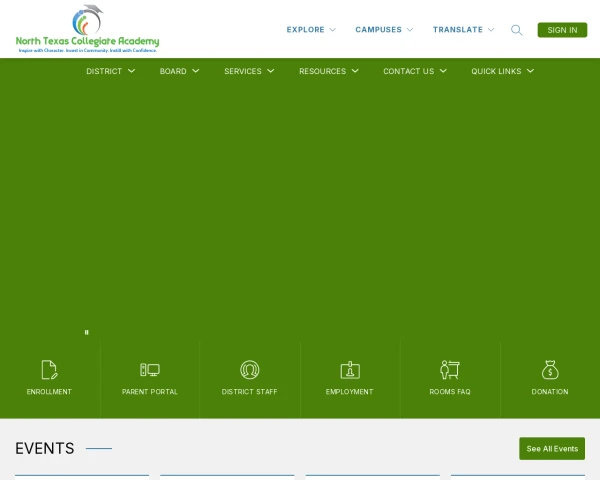The height and width of the screenshot is (480, 600).
Task: Expand the Contact Us menu
Action: pyautogui.click(x=414, y=71)
